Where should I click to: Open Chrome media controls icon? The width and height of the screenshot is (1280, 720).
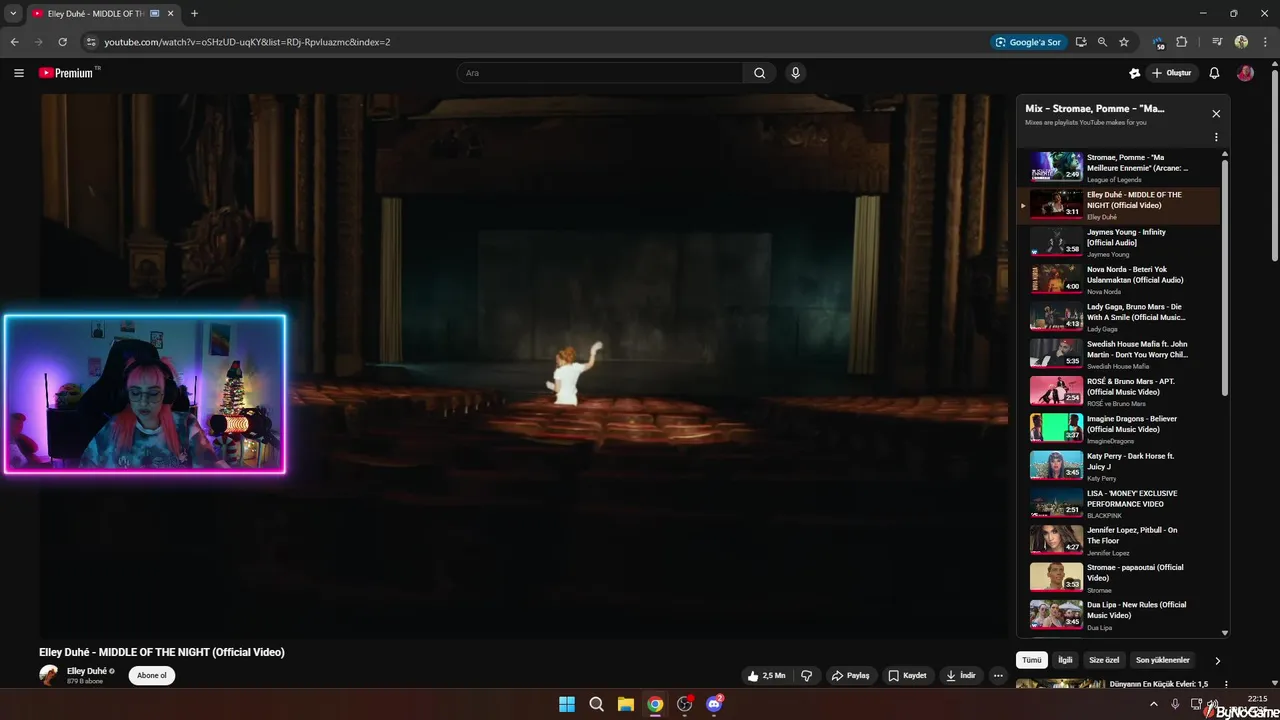pyautogui.click(x=1217, y=42)
